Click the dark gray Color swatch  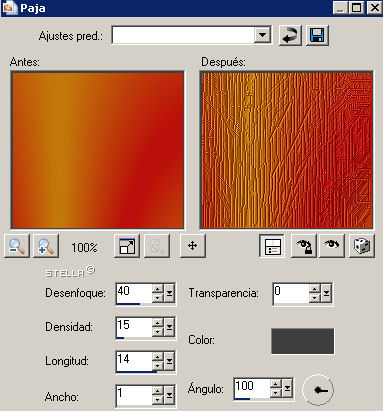[x=302, y=341]
